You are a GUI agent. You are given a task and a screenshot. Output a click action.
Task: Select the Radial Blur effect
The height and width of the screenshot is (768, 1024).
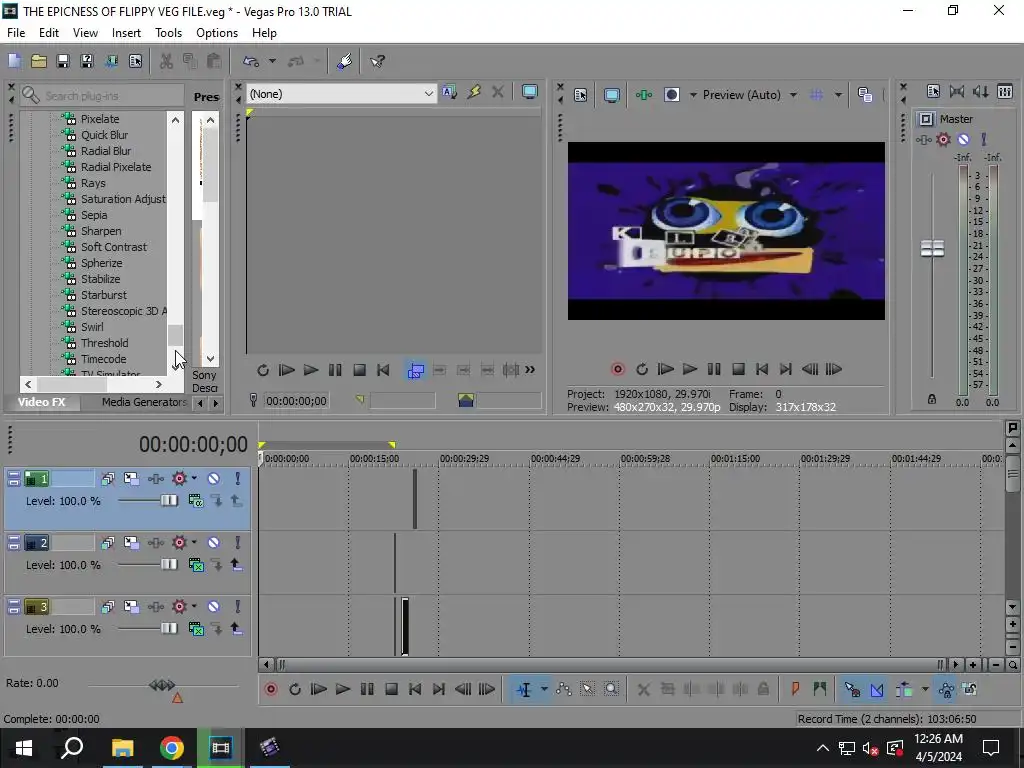(x=106, y=151)
